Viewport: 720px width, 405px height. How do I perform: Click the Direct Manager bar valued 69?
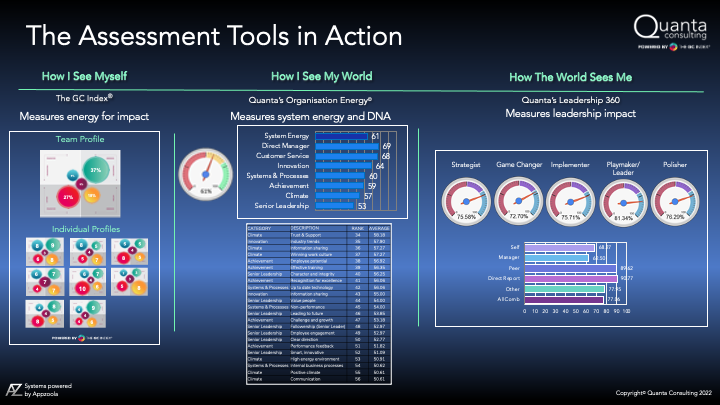[x=348, y=146]
